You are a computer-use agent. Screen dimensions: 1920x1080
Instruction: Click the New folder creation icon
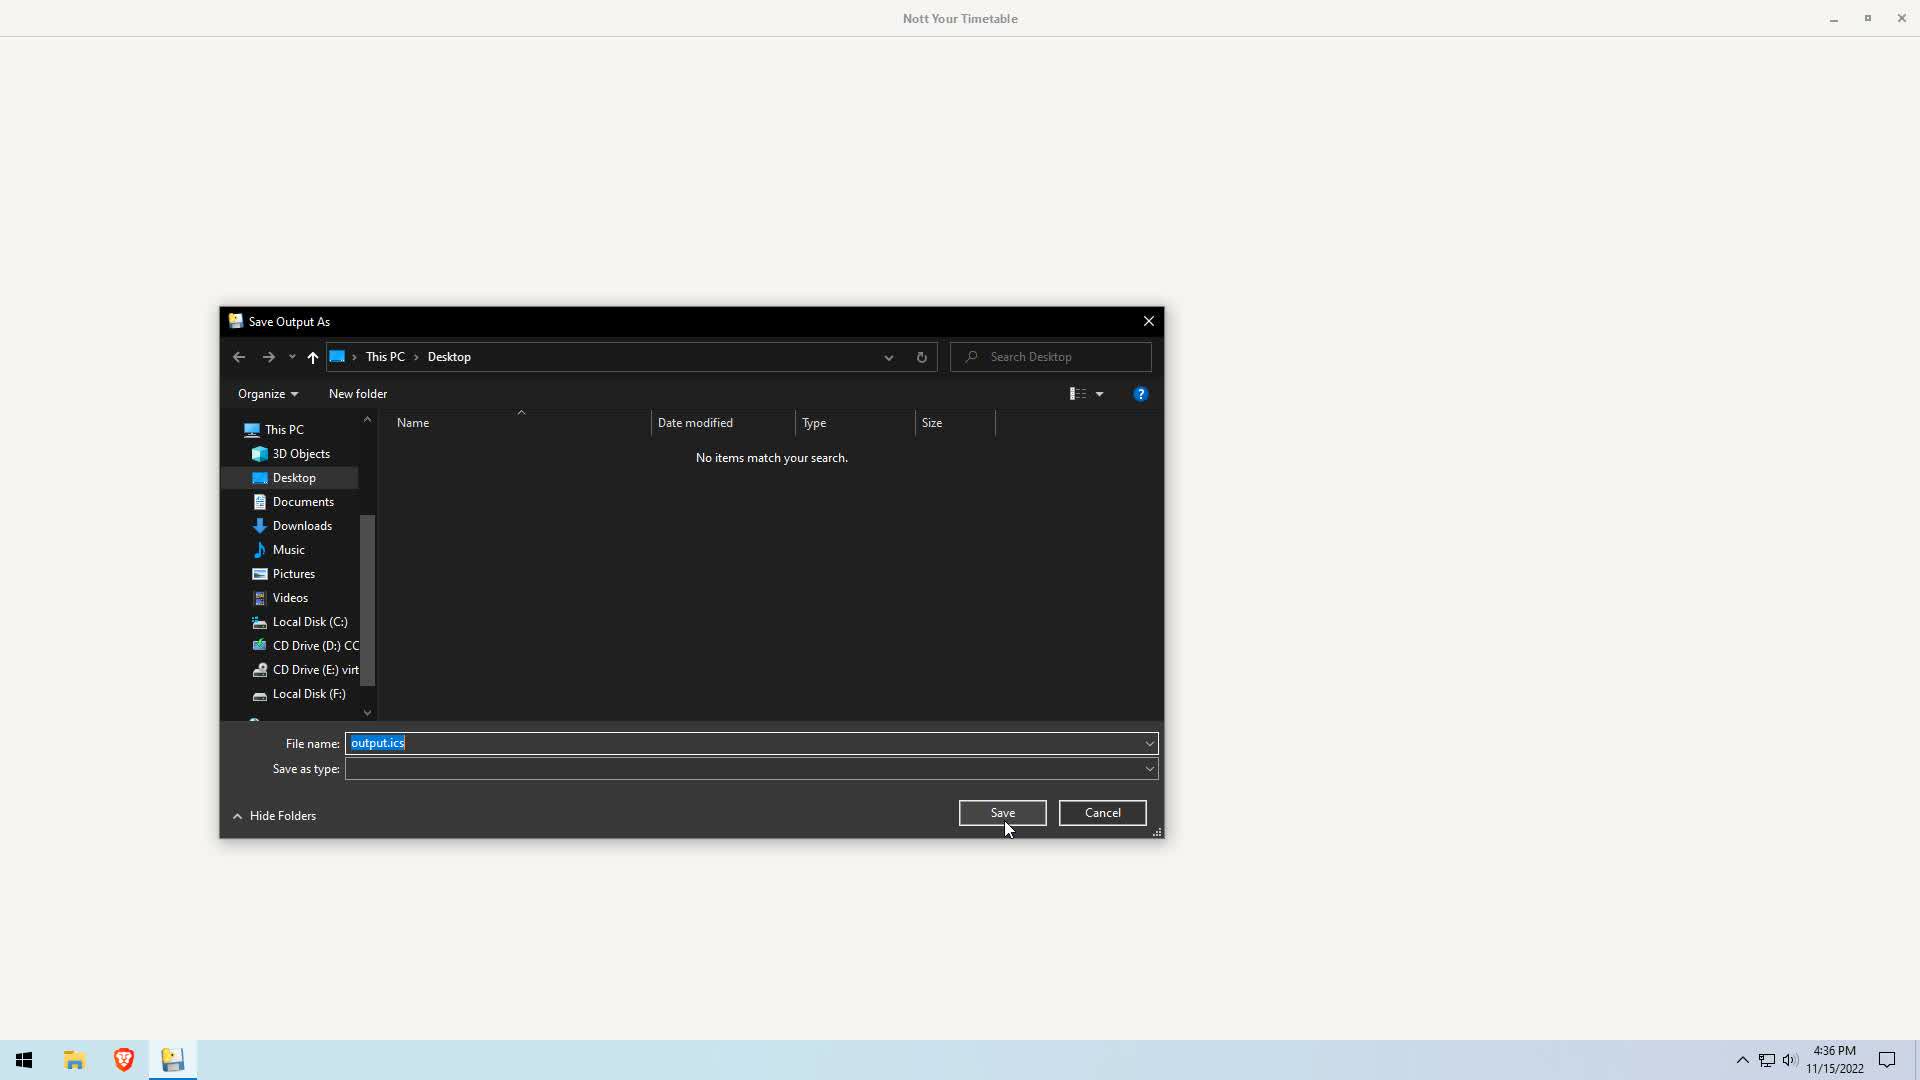(x=357, y=392)
